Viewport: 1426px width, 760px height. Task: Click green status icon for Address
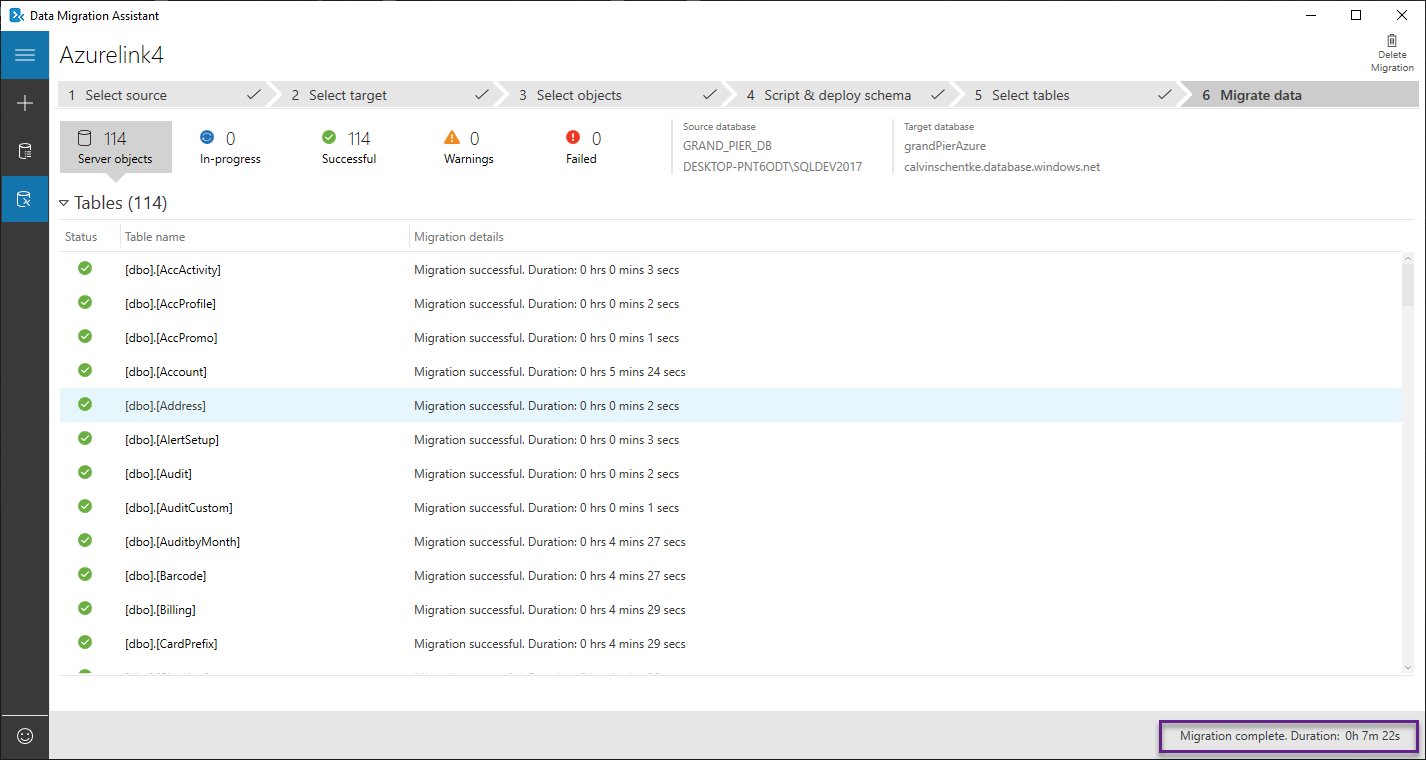click(x=85, y=404)
